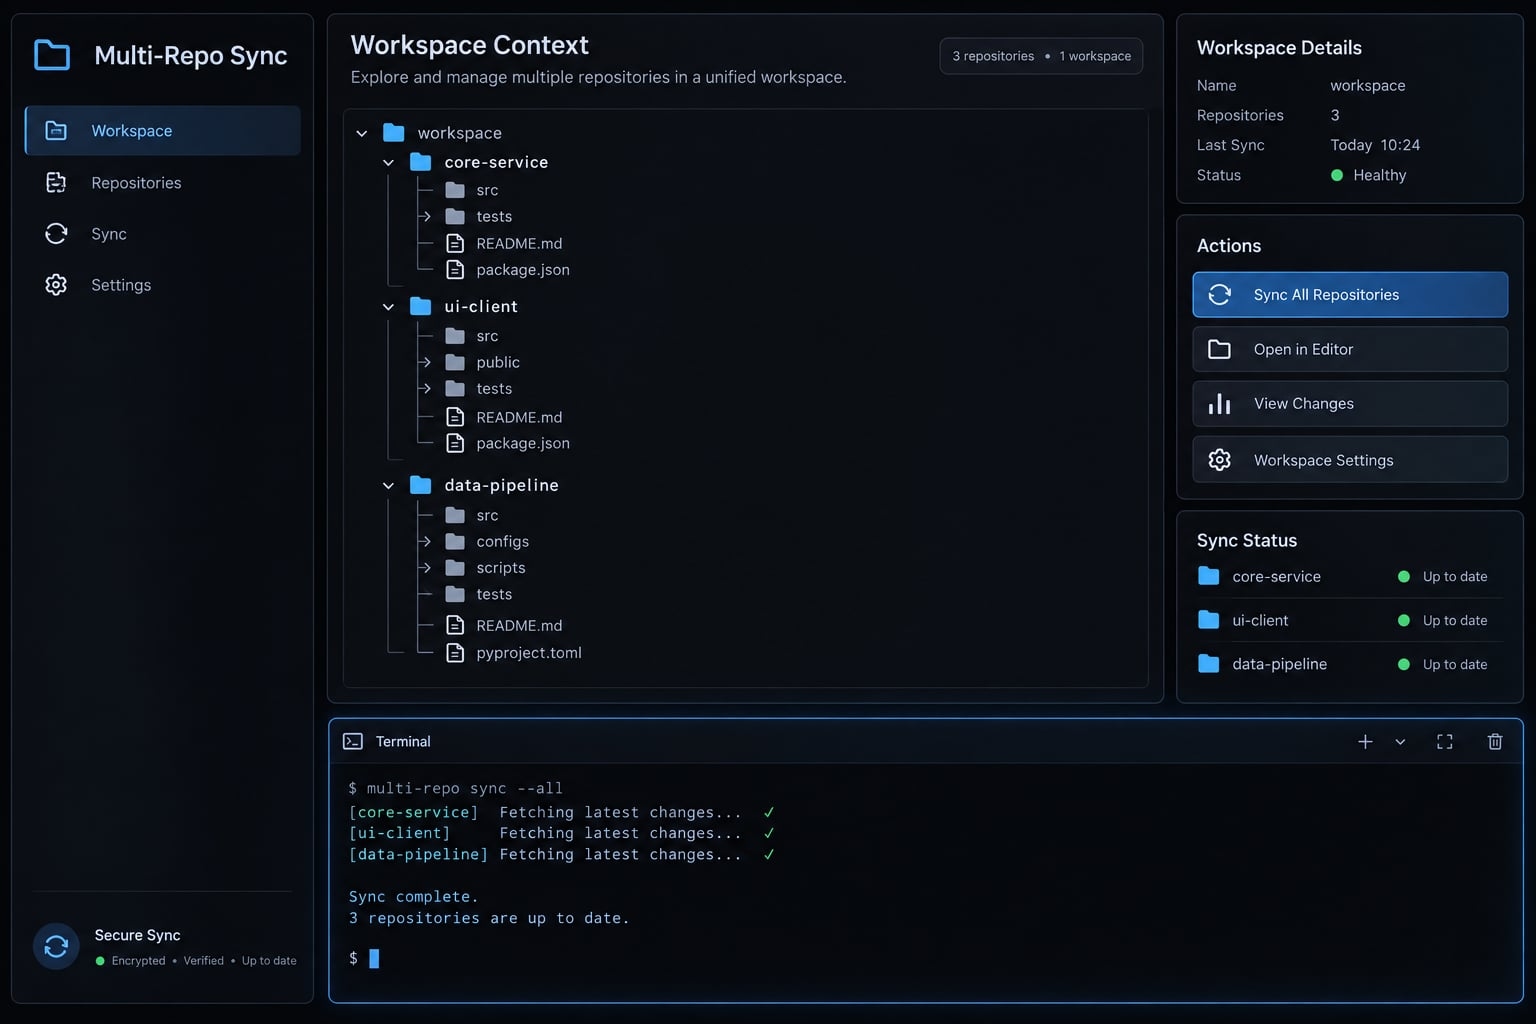Add a new terminal with plus icon
1536x1024 pixels.
coord(1365,741)
